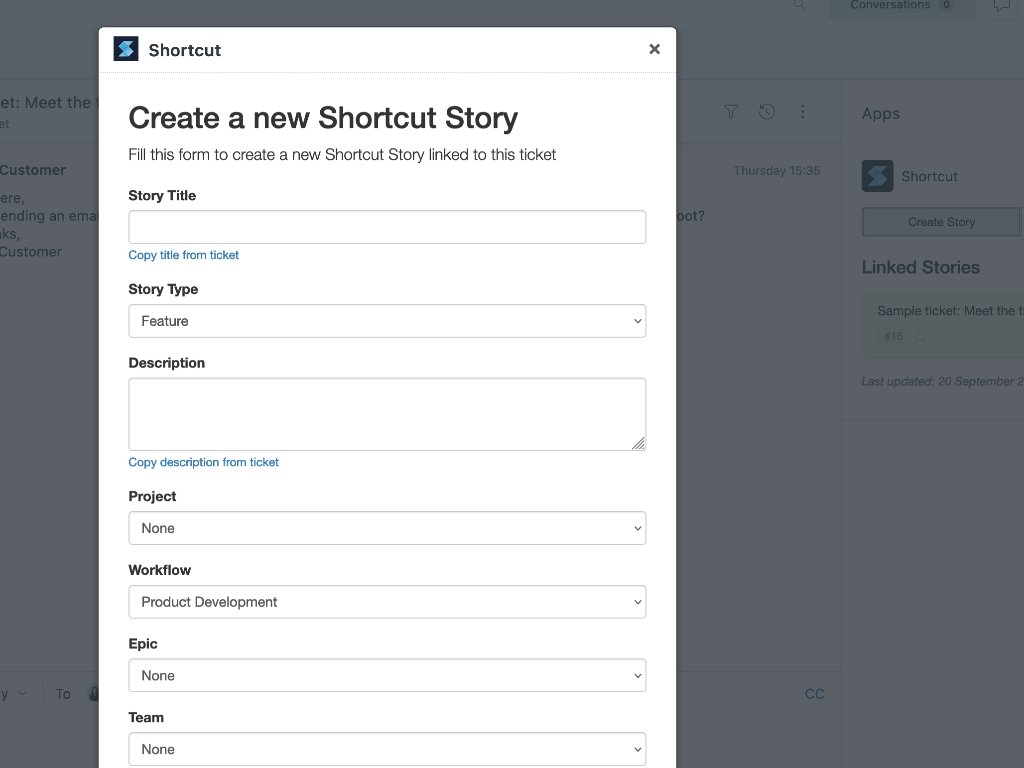Image resolution: width=1024 pixels, height=768 pixels.
Task: Open the Workflow dropdown showing Product Development
Action: (x=387, y=602)
